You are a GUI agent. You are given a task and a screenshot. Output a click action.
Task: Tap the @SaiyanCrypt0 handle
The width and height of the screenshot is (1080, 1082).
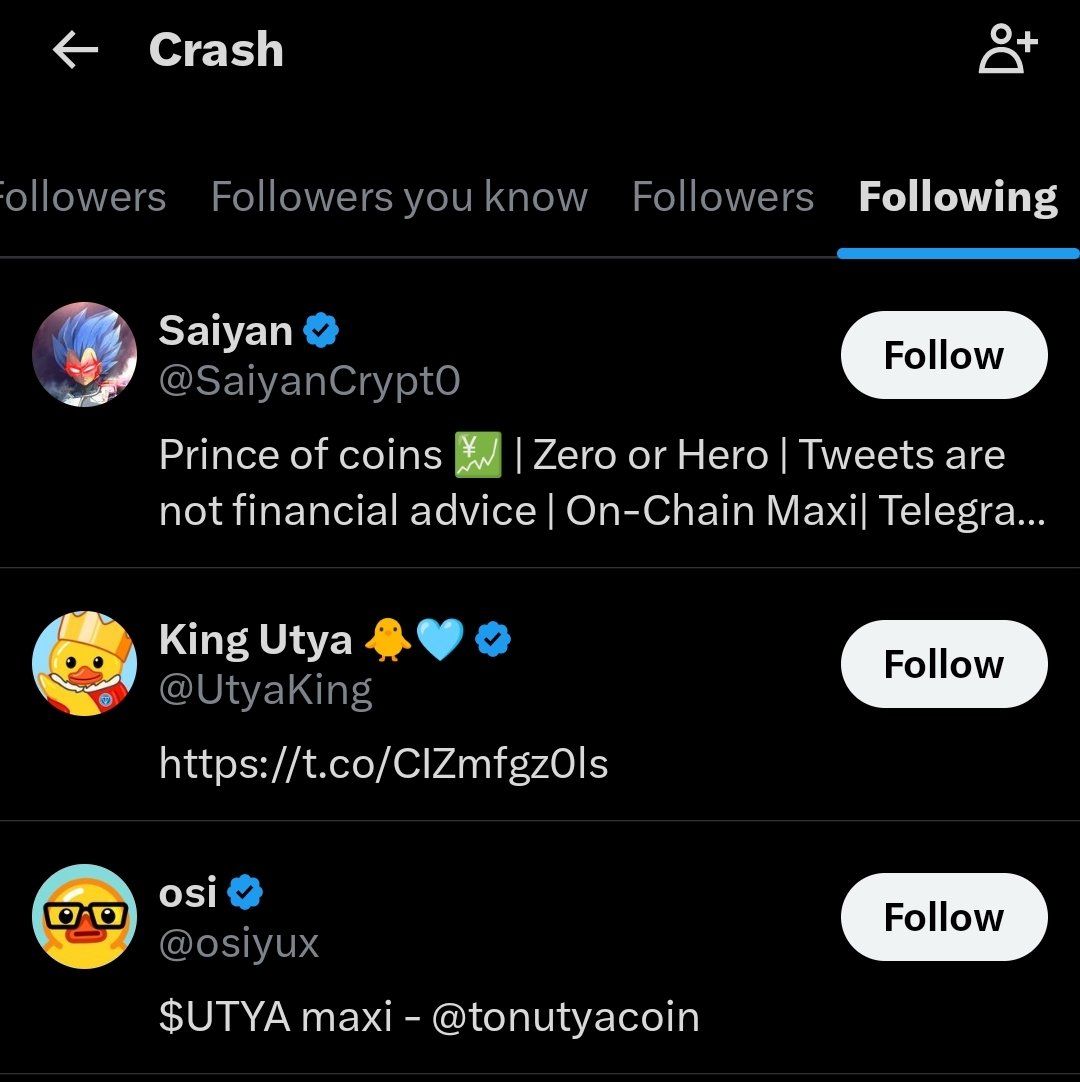click(x=309, y=381)
